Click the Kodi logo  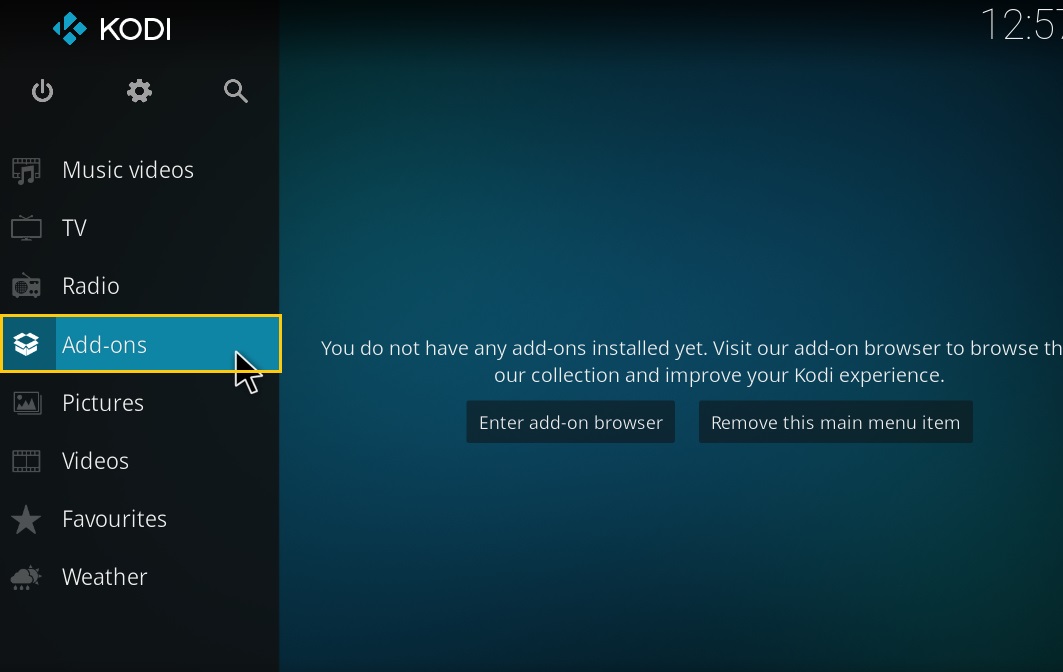click(110, 29)
